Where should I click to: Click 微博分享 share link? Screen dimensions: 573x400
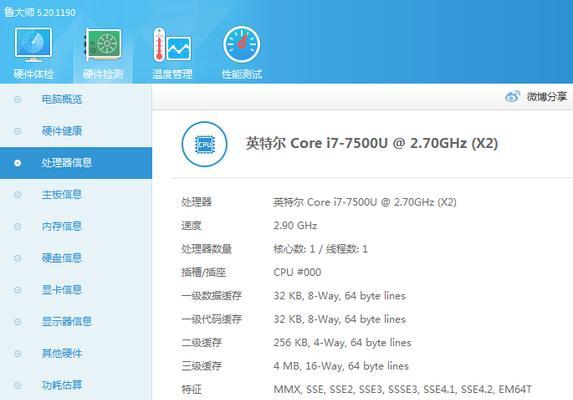point(546,96)
